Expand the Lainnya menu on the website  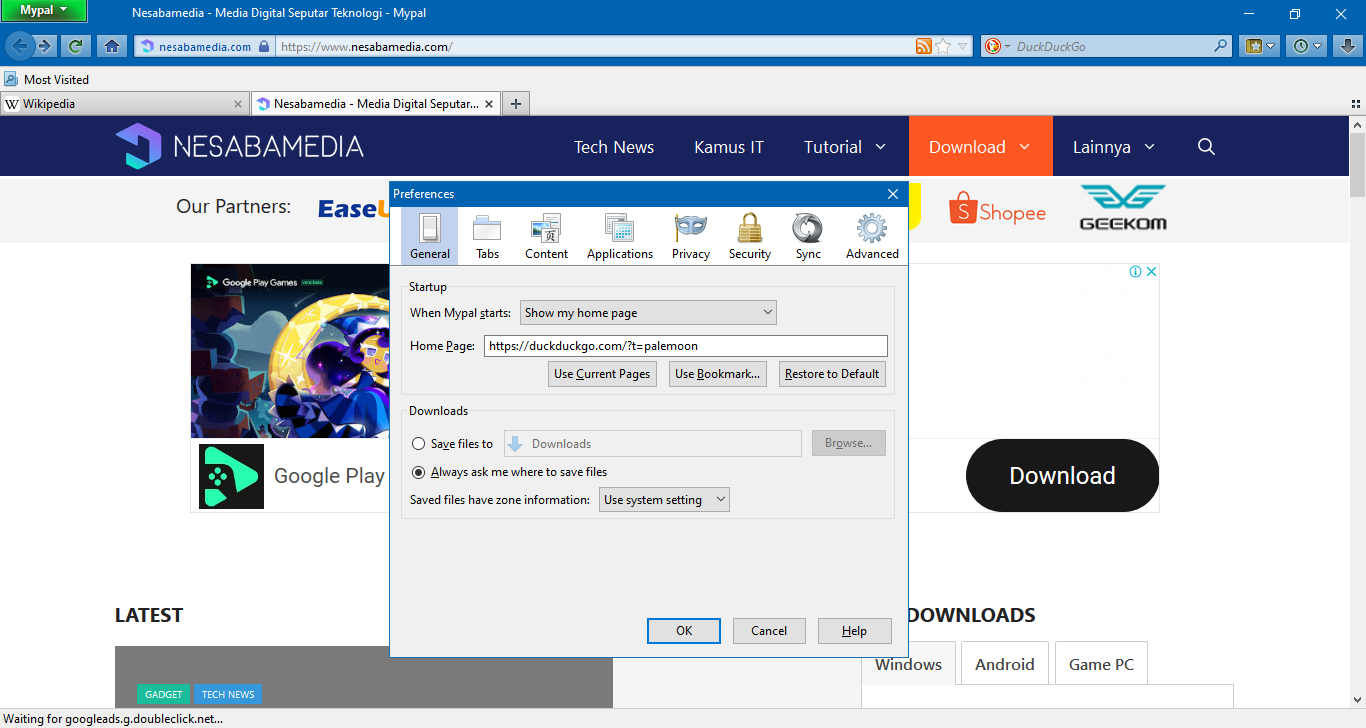click(1114, 147)
